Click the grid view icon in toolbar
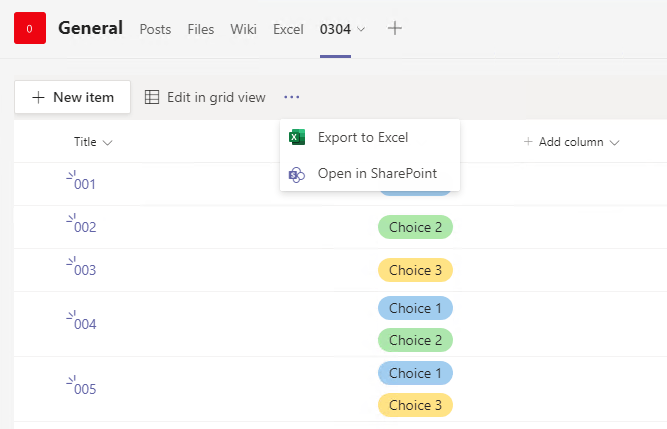 click(x=152, y=97)
